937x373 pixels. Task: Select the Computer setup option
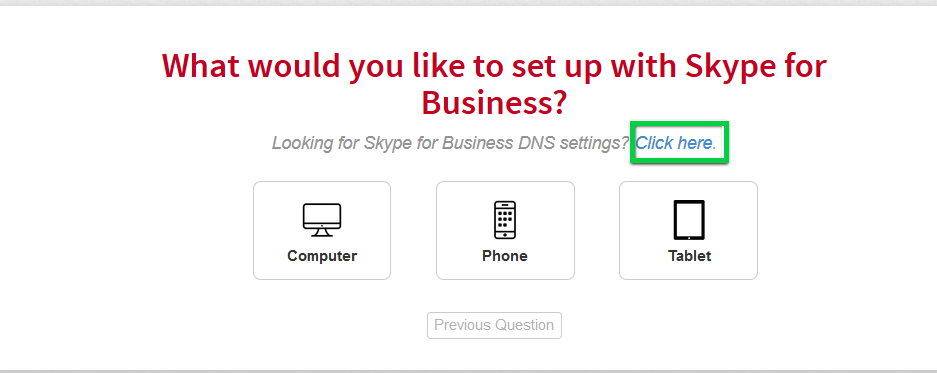(321, 230)
